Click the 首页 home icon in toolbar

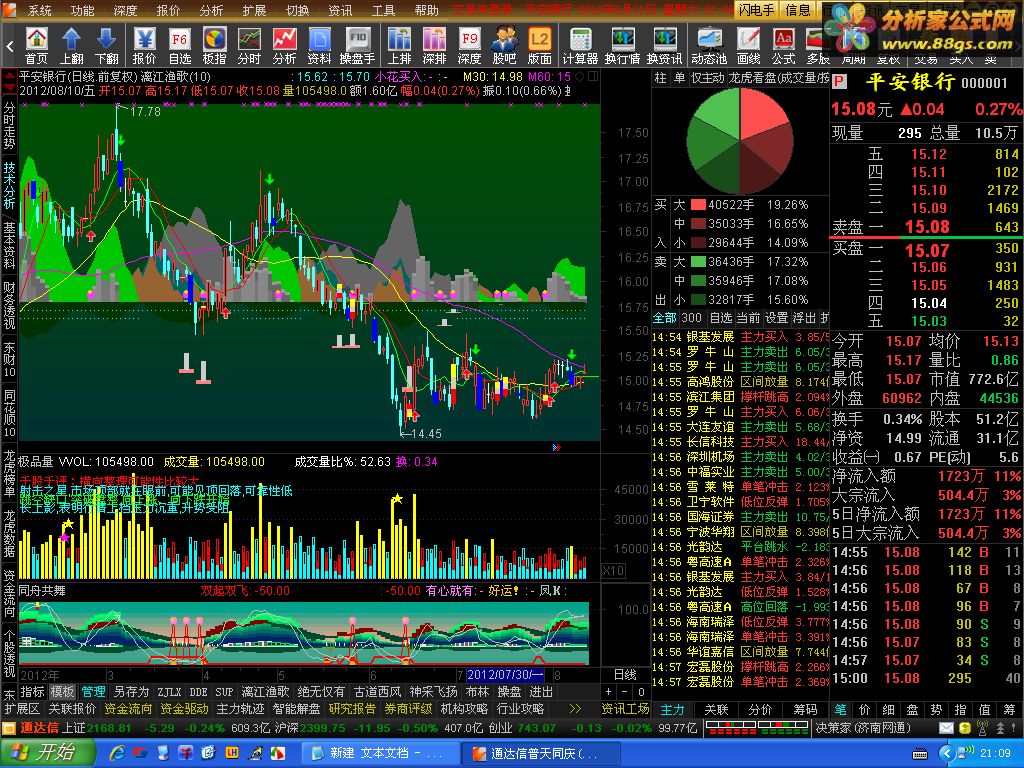point(37,46)
